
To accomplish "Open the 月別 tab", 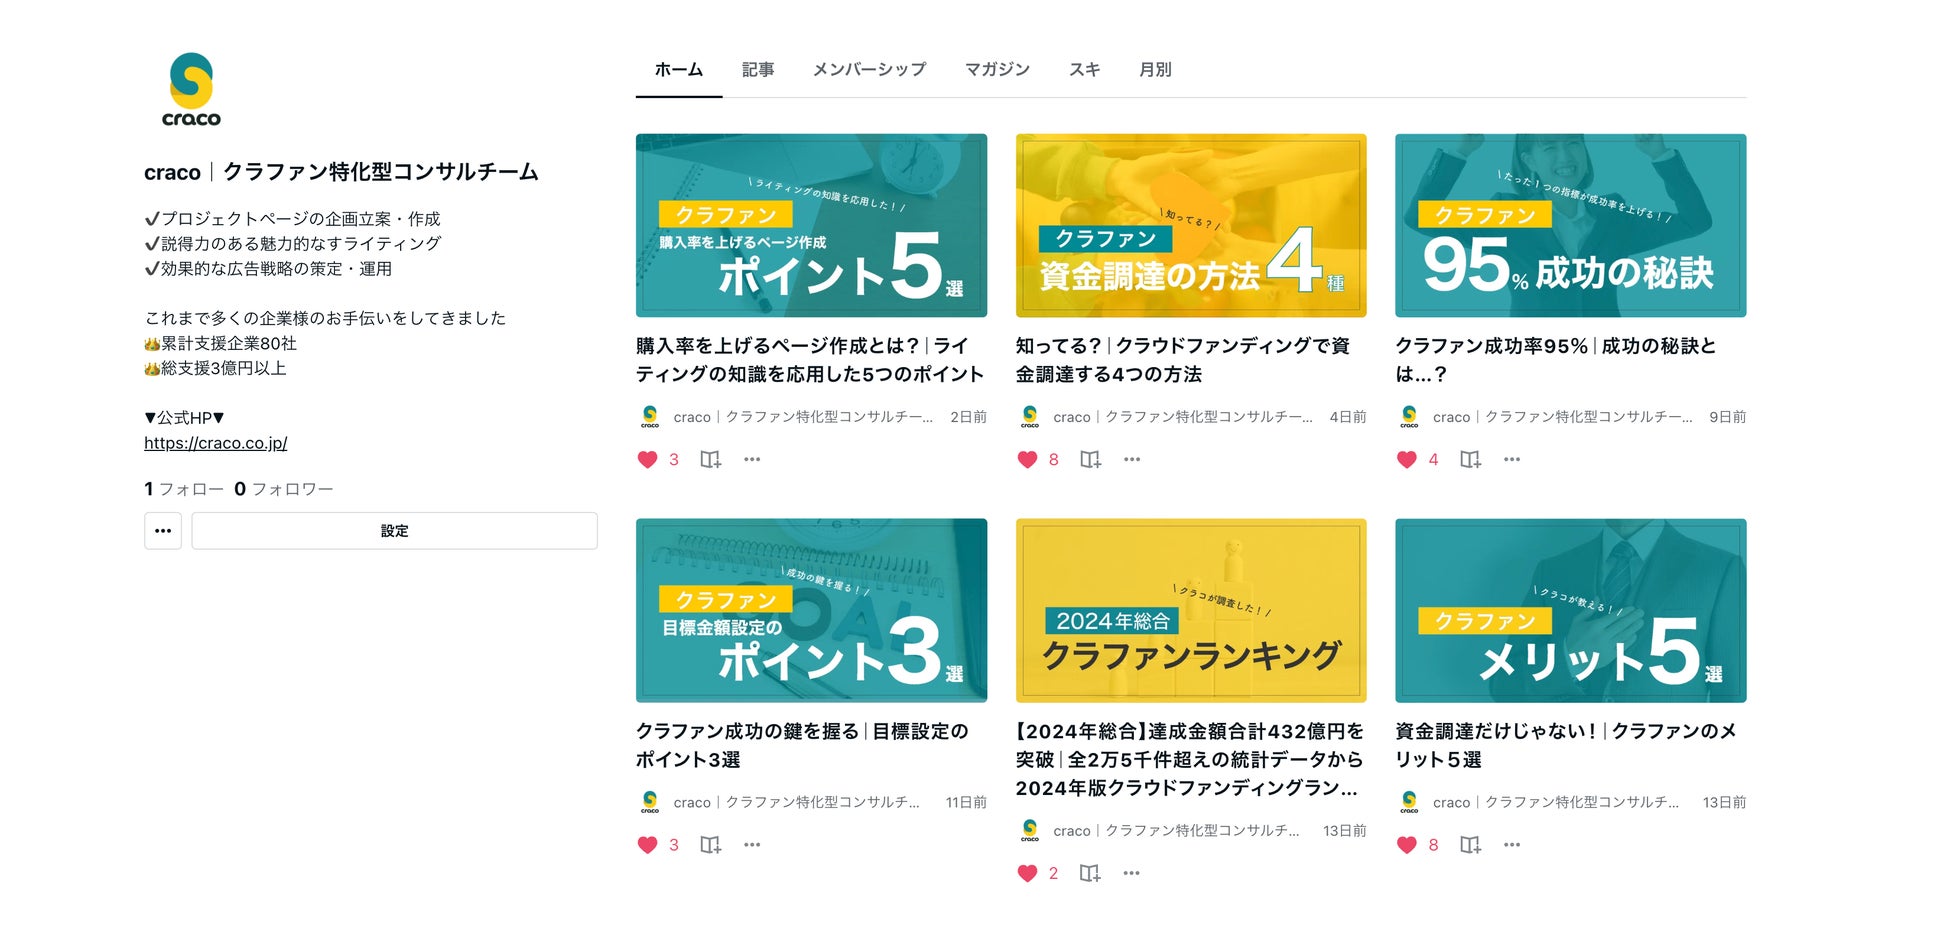I will pos(1155,70).
